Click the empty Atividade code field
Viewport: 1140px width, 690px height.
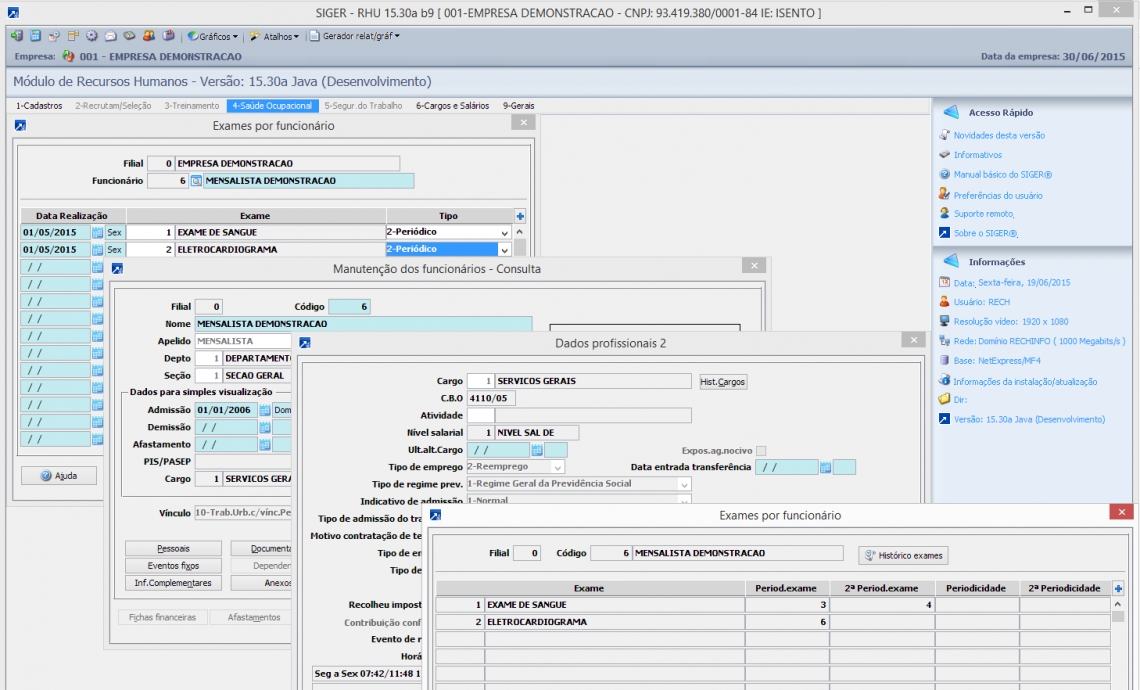coord(481,416)
